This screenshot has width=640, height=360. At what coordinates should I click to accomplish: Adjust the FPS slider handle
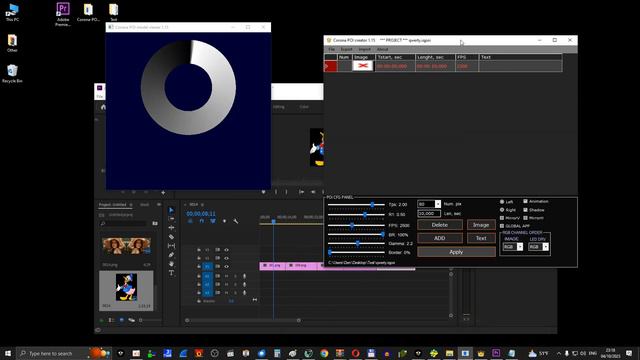click(x=352, y=225)
